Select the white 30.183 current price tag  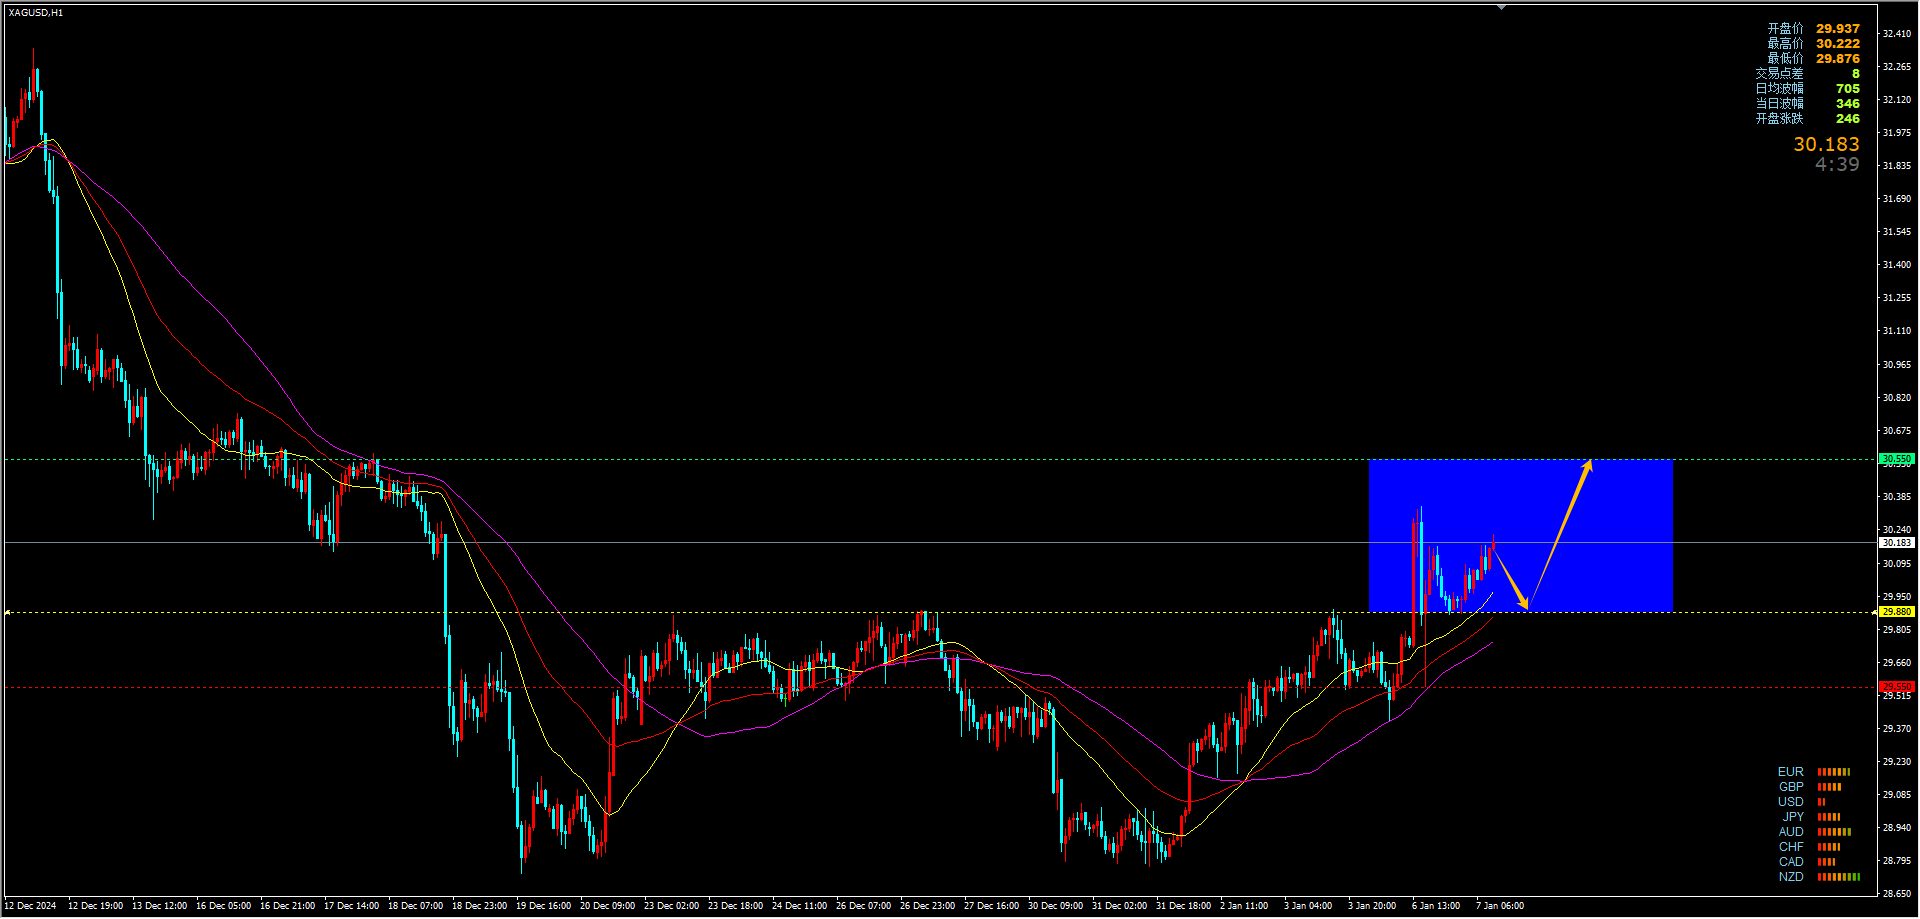[x=1896, y=543]
